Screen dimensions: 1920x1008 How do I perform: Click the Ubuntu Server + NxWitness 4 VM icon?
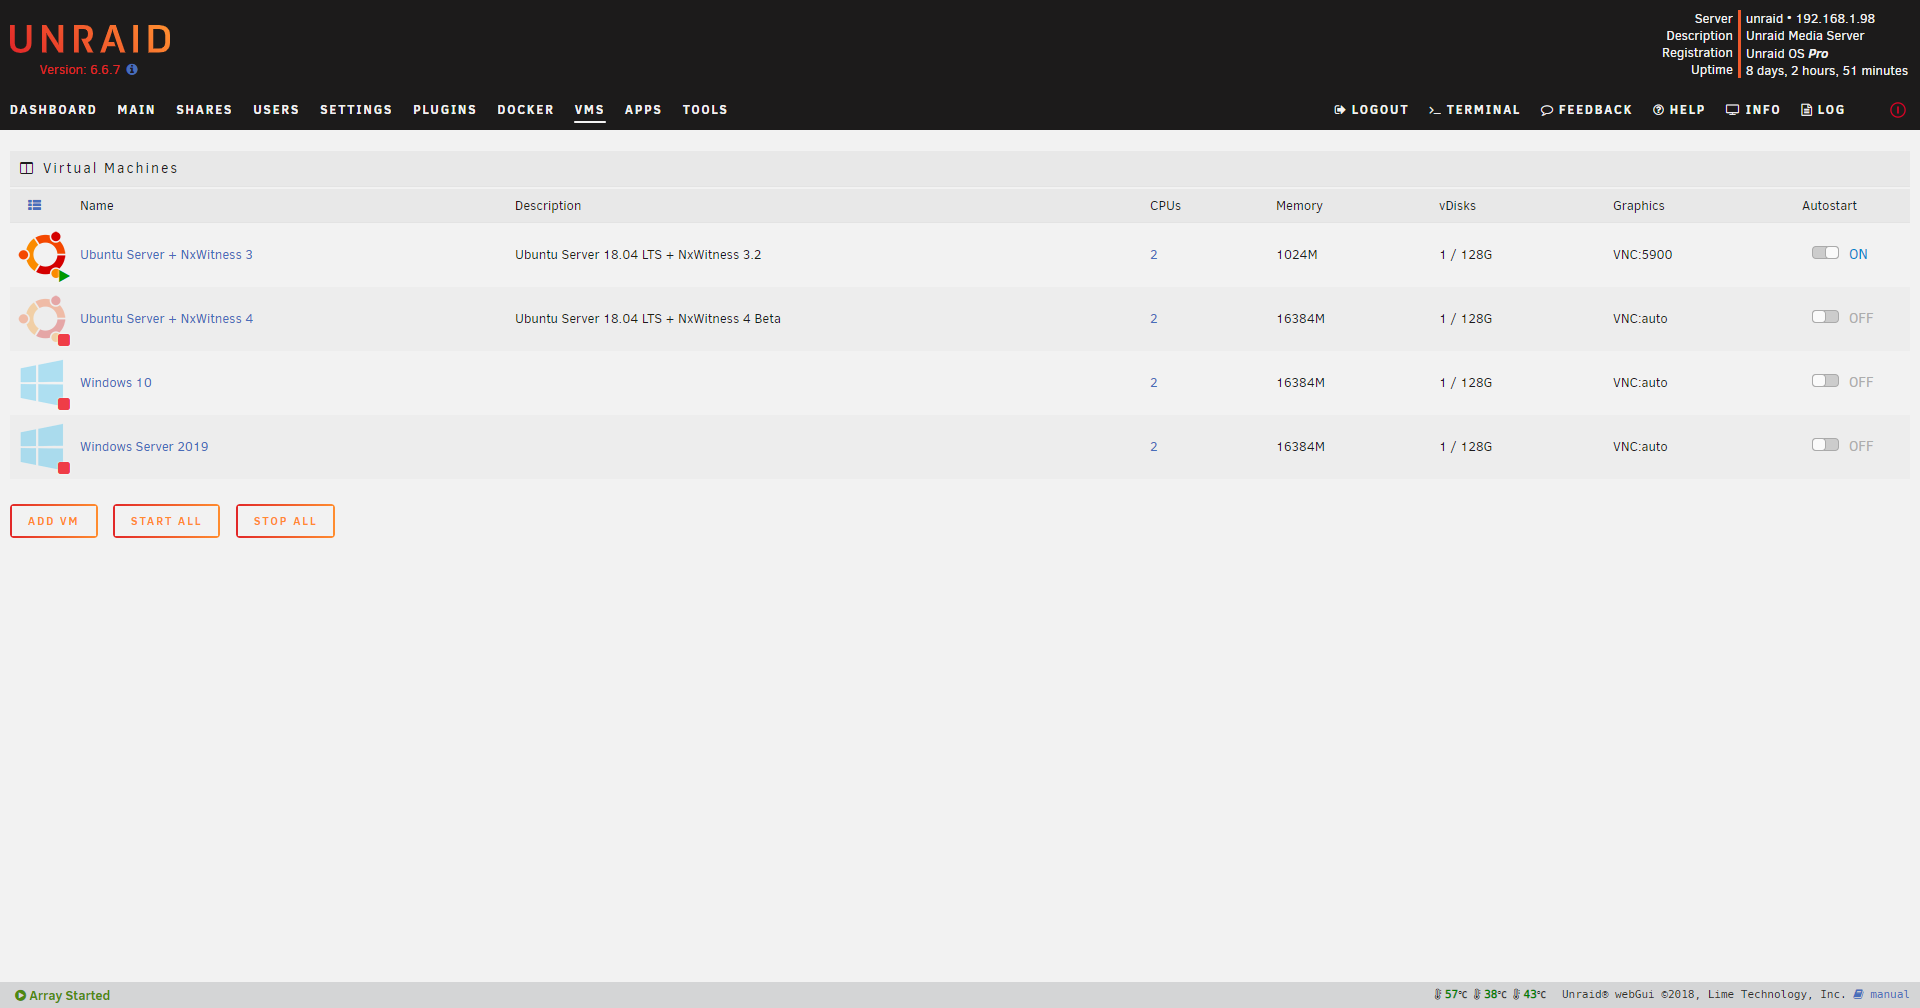(43, 319)
